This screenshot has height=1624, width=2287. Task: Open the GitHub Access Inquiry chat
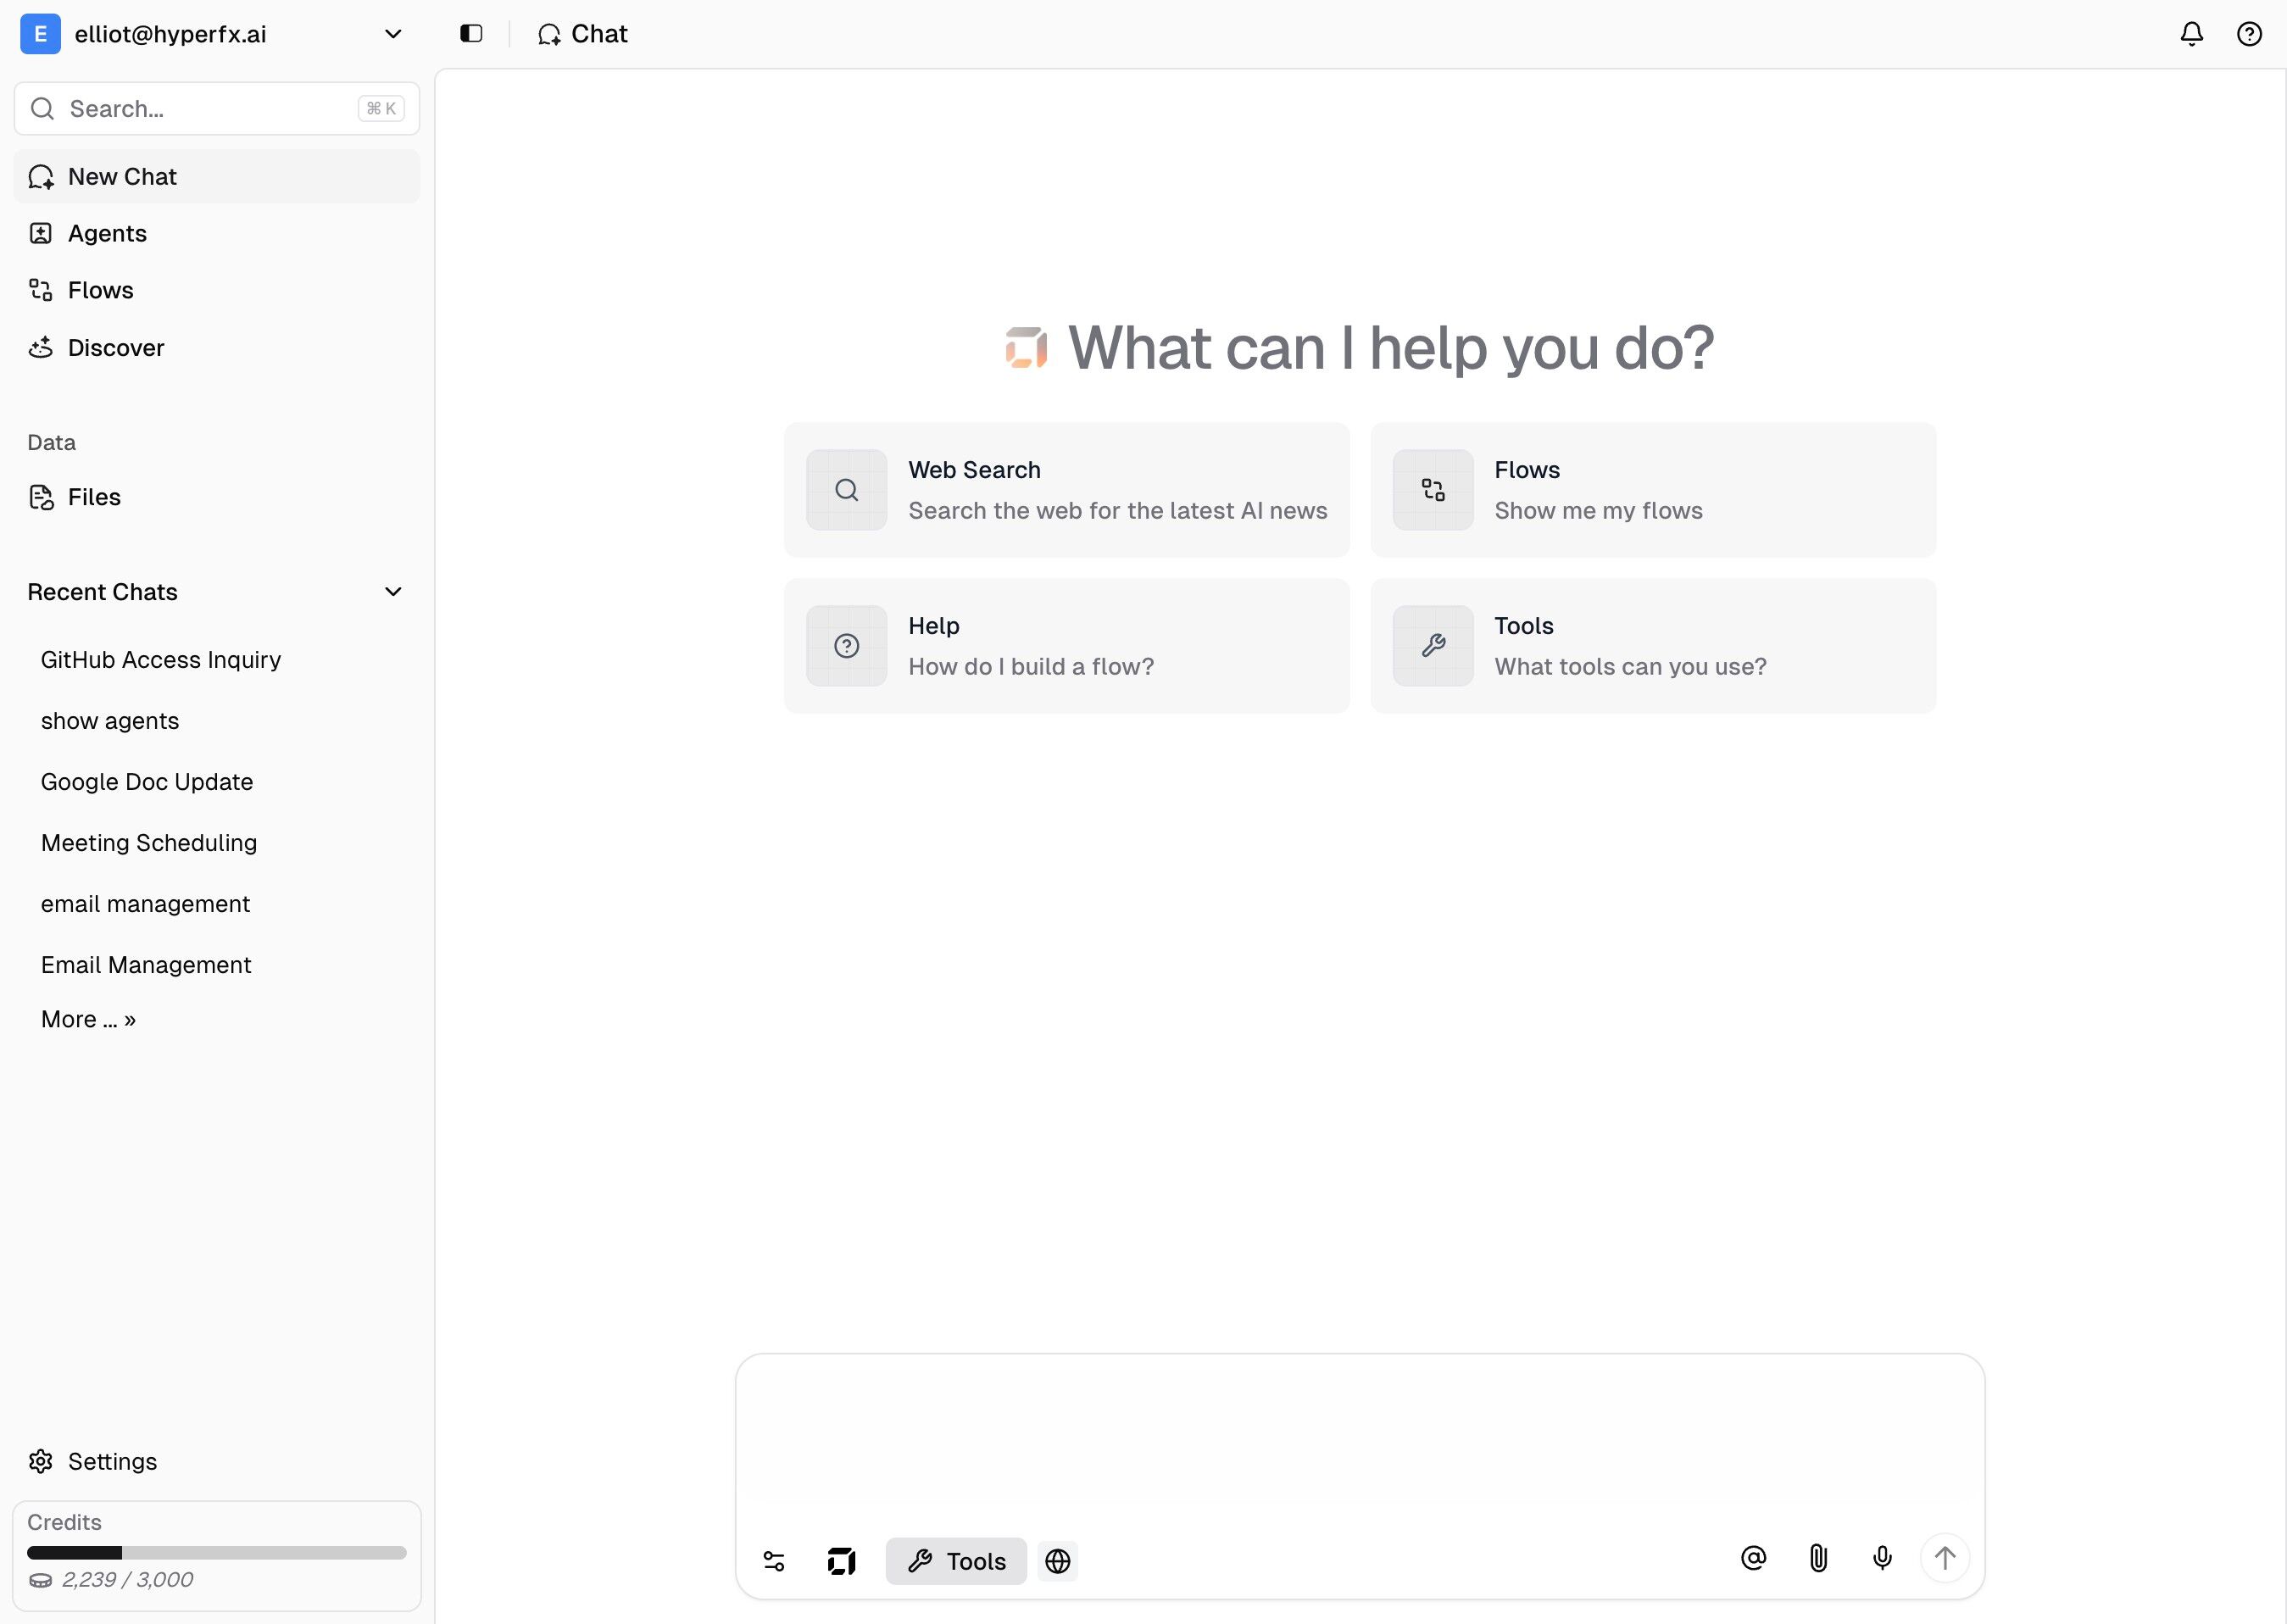[161, 660]
